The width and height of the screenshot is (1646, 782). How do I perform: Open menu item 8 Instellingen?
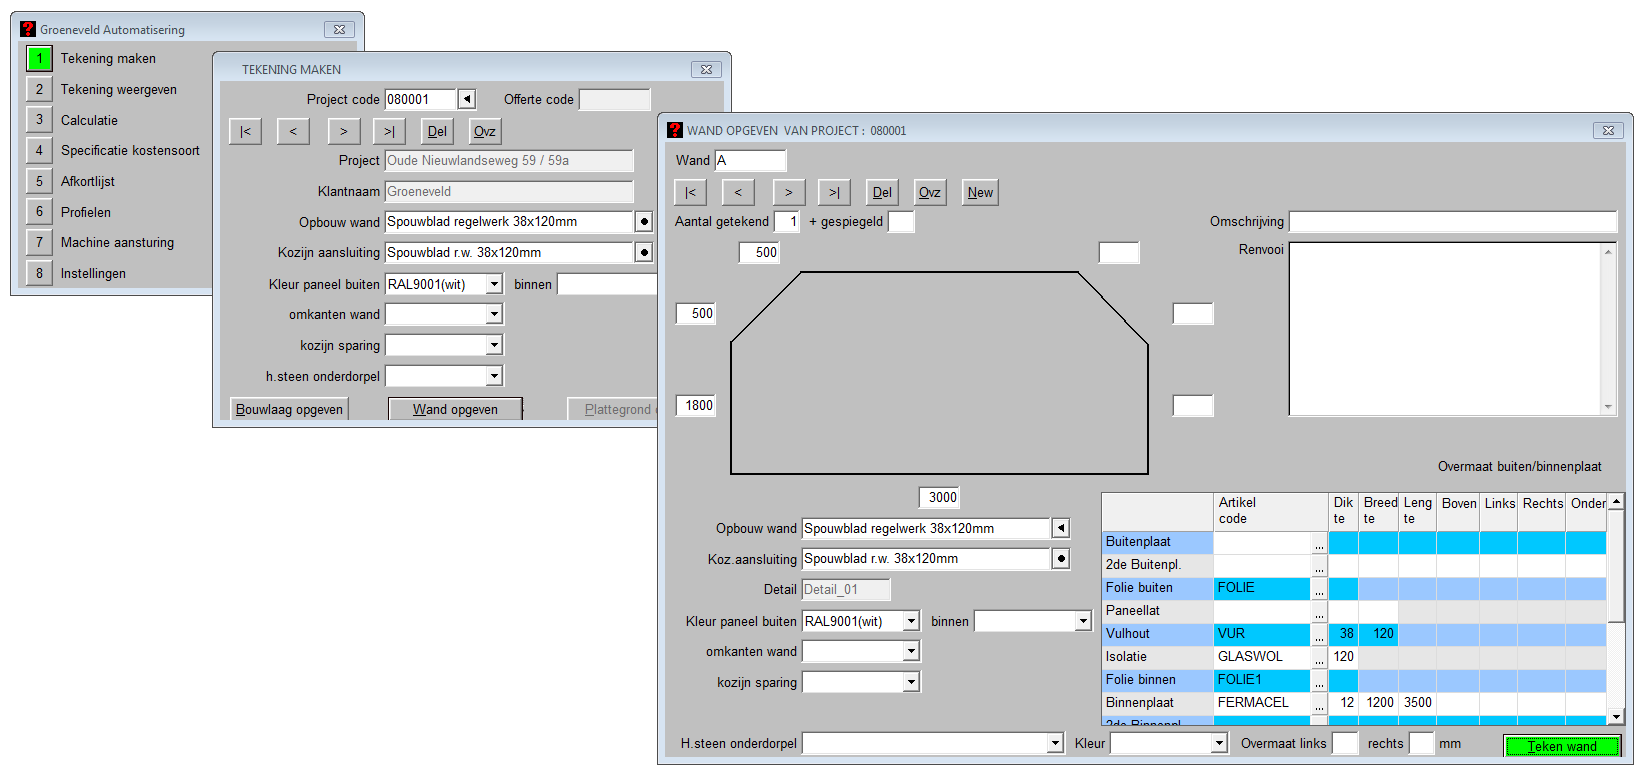[93, 273]
